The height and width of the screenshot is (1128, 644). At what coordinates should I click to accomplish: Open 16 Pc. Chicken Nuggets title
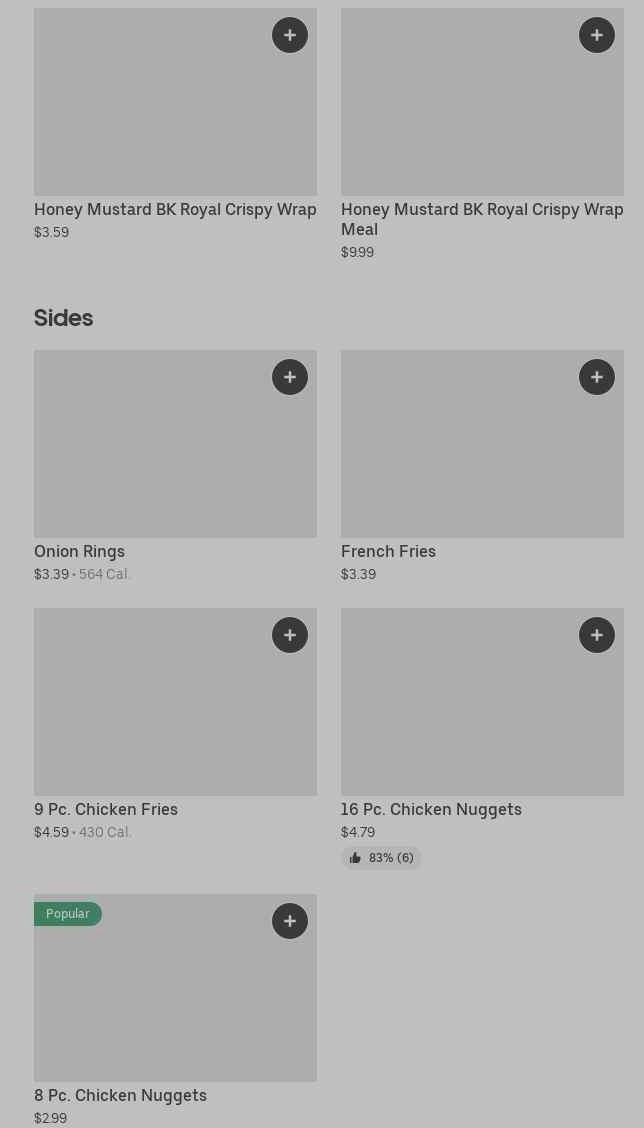click(431, 809)
